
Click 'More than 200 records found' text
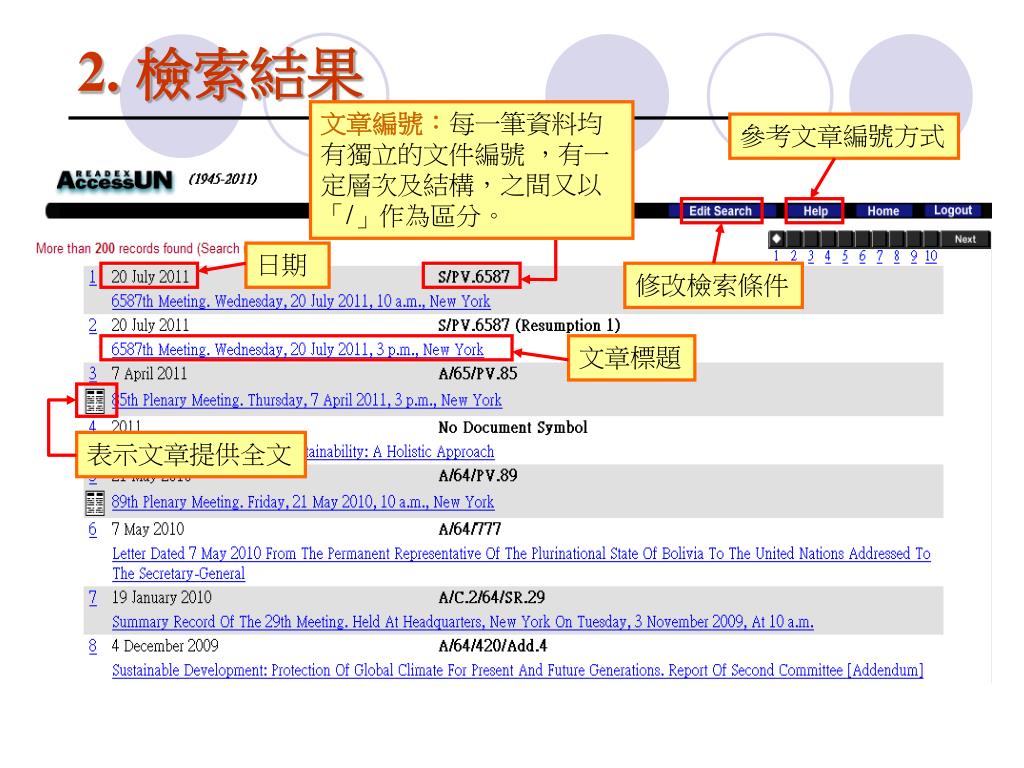(114, 248)
